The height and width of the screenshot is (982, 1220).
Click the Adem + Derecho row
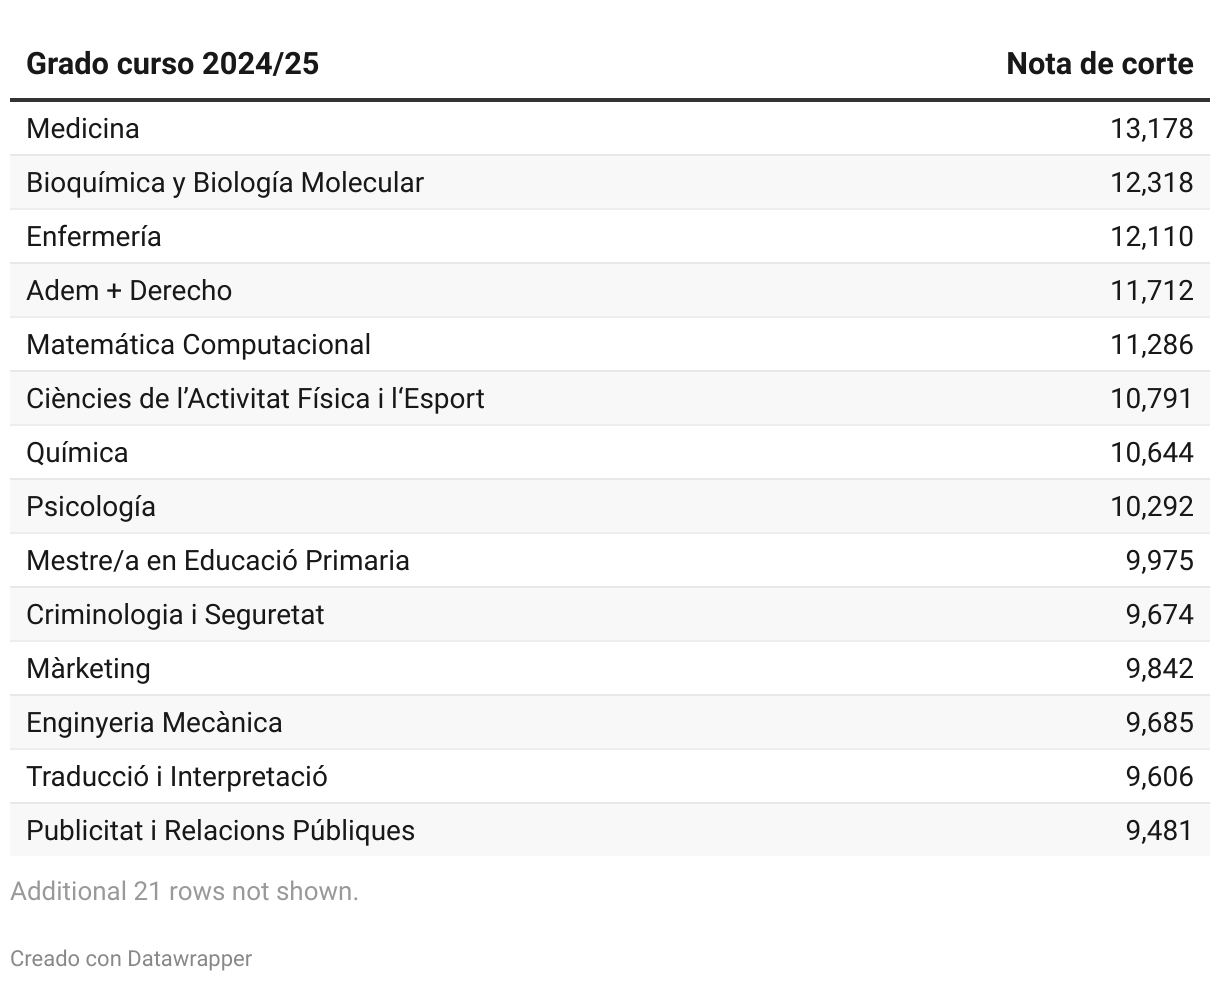pyautogui.click(x=129, y=290)
